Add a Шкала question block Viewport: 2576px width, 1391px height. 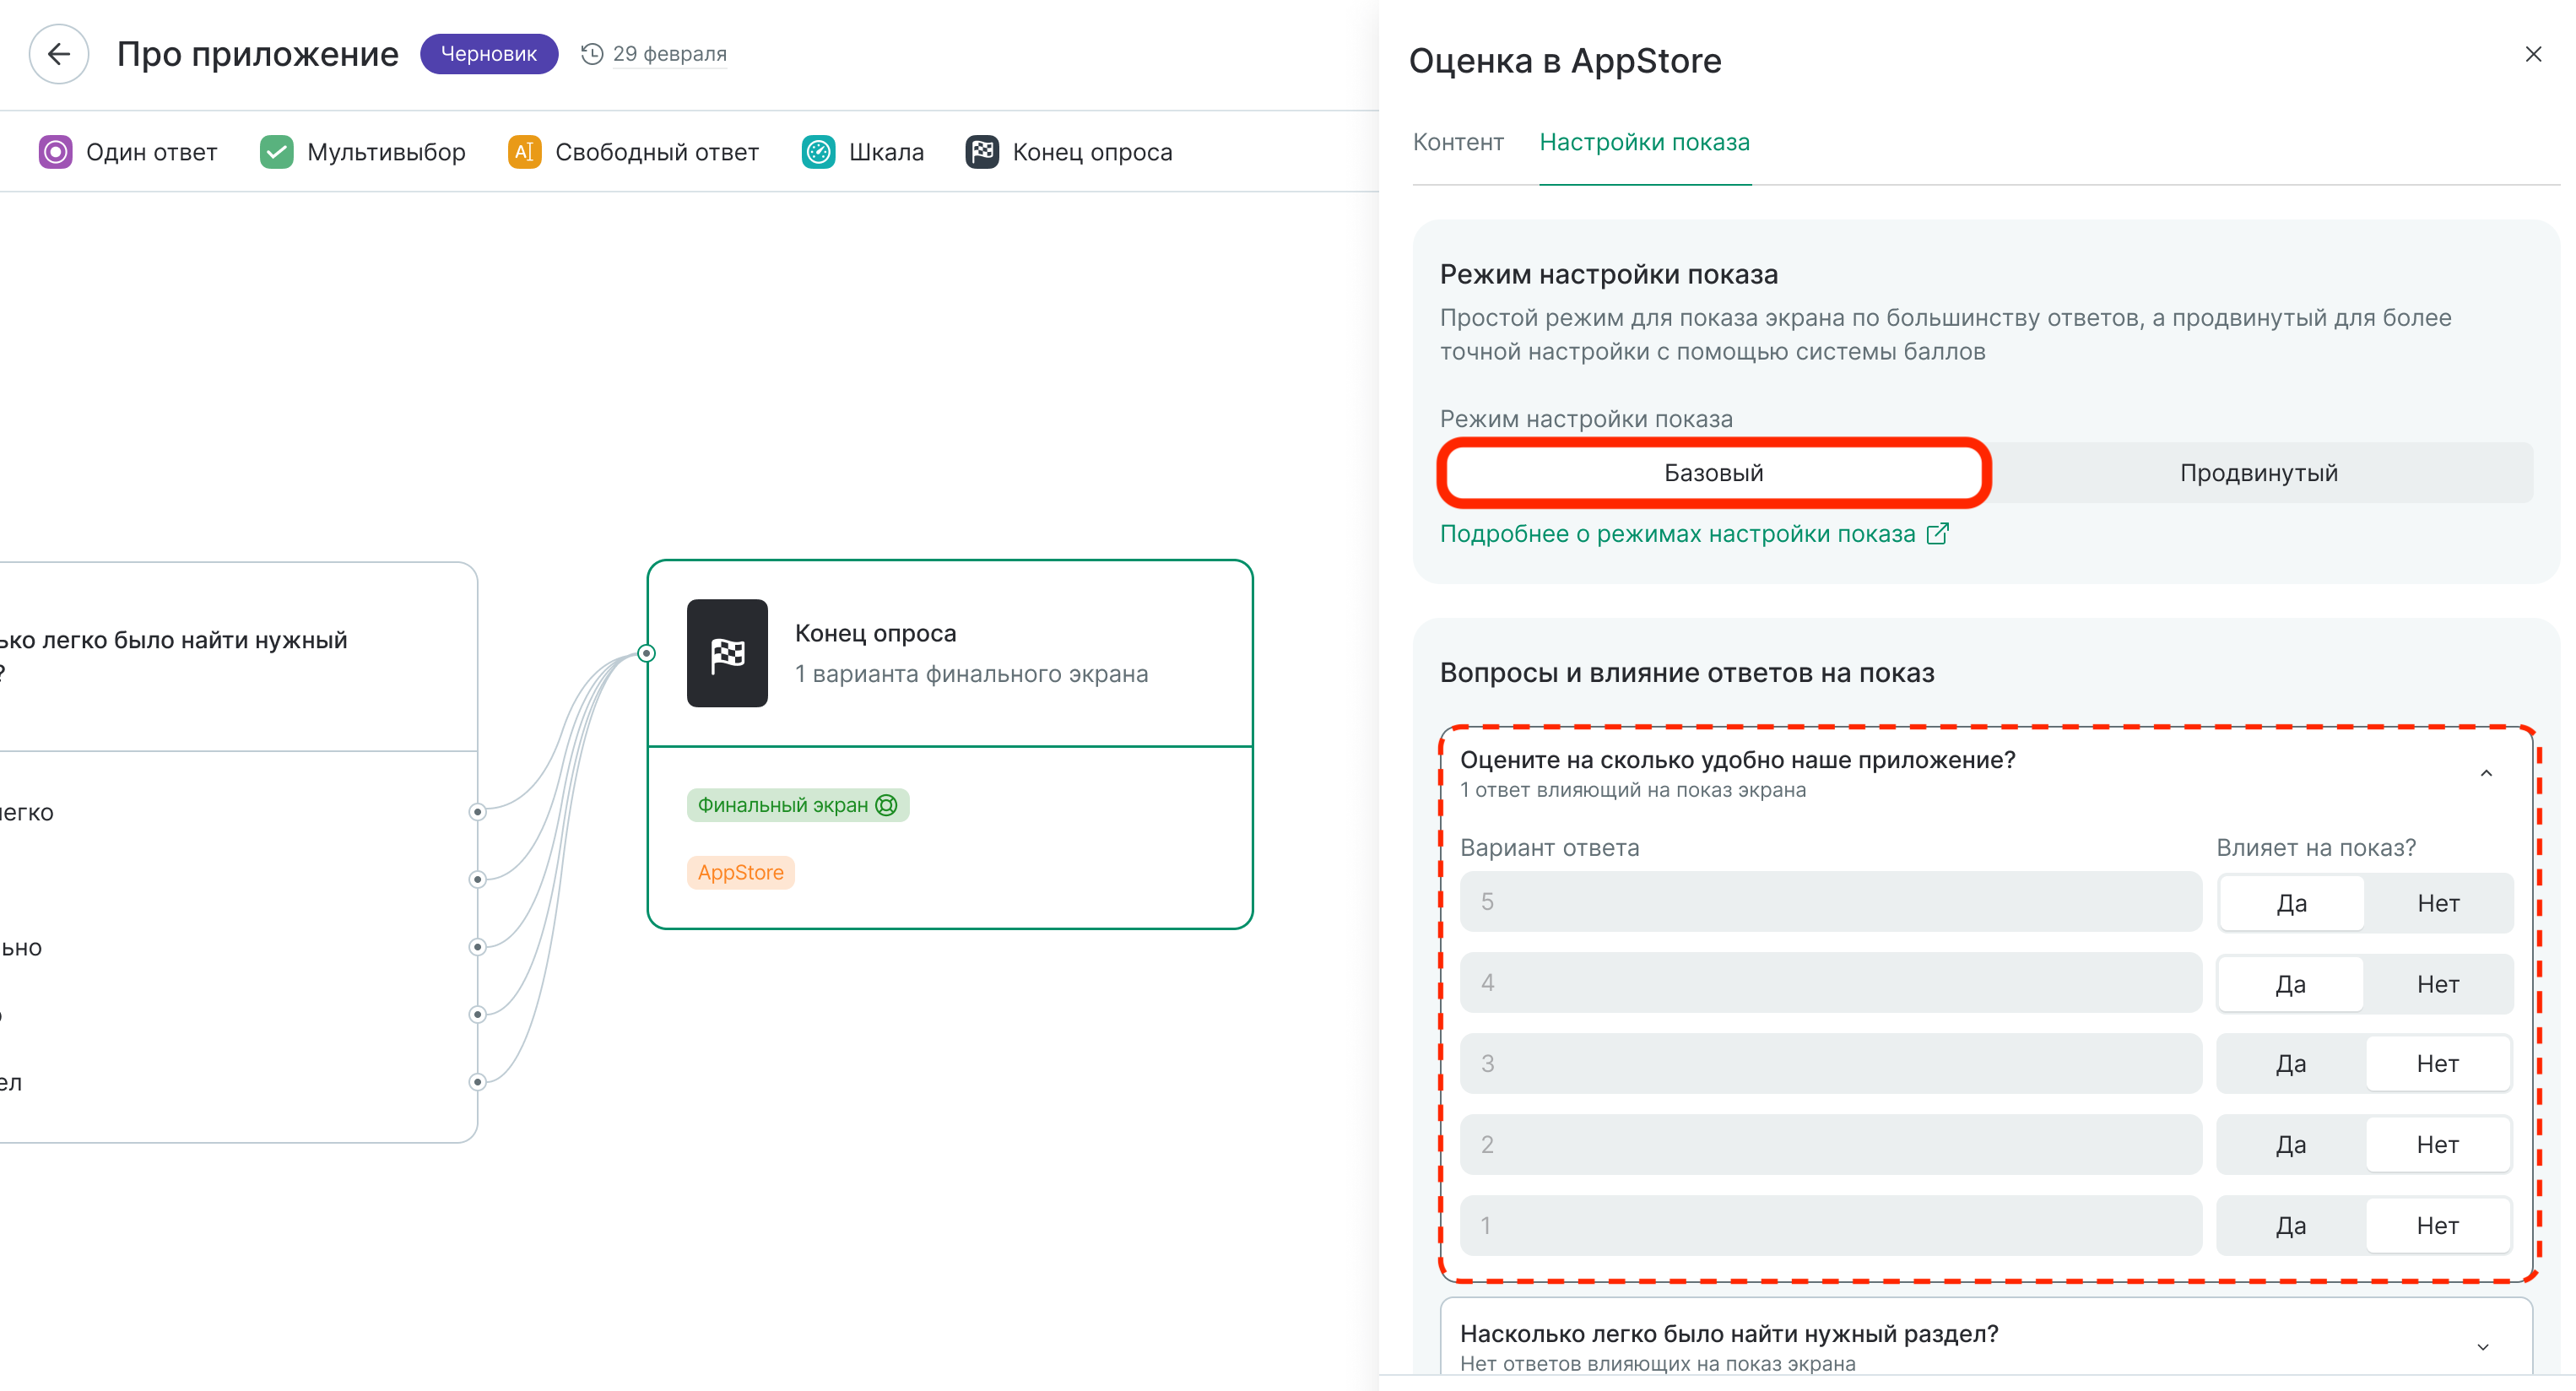(x=863, y=152)
